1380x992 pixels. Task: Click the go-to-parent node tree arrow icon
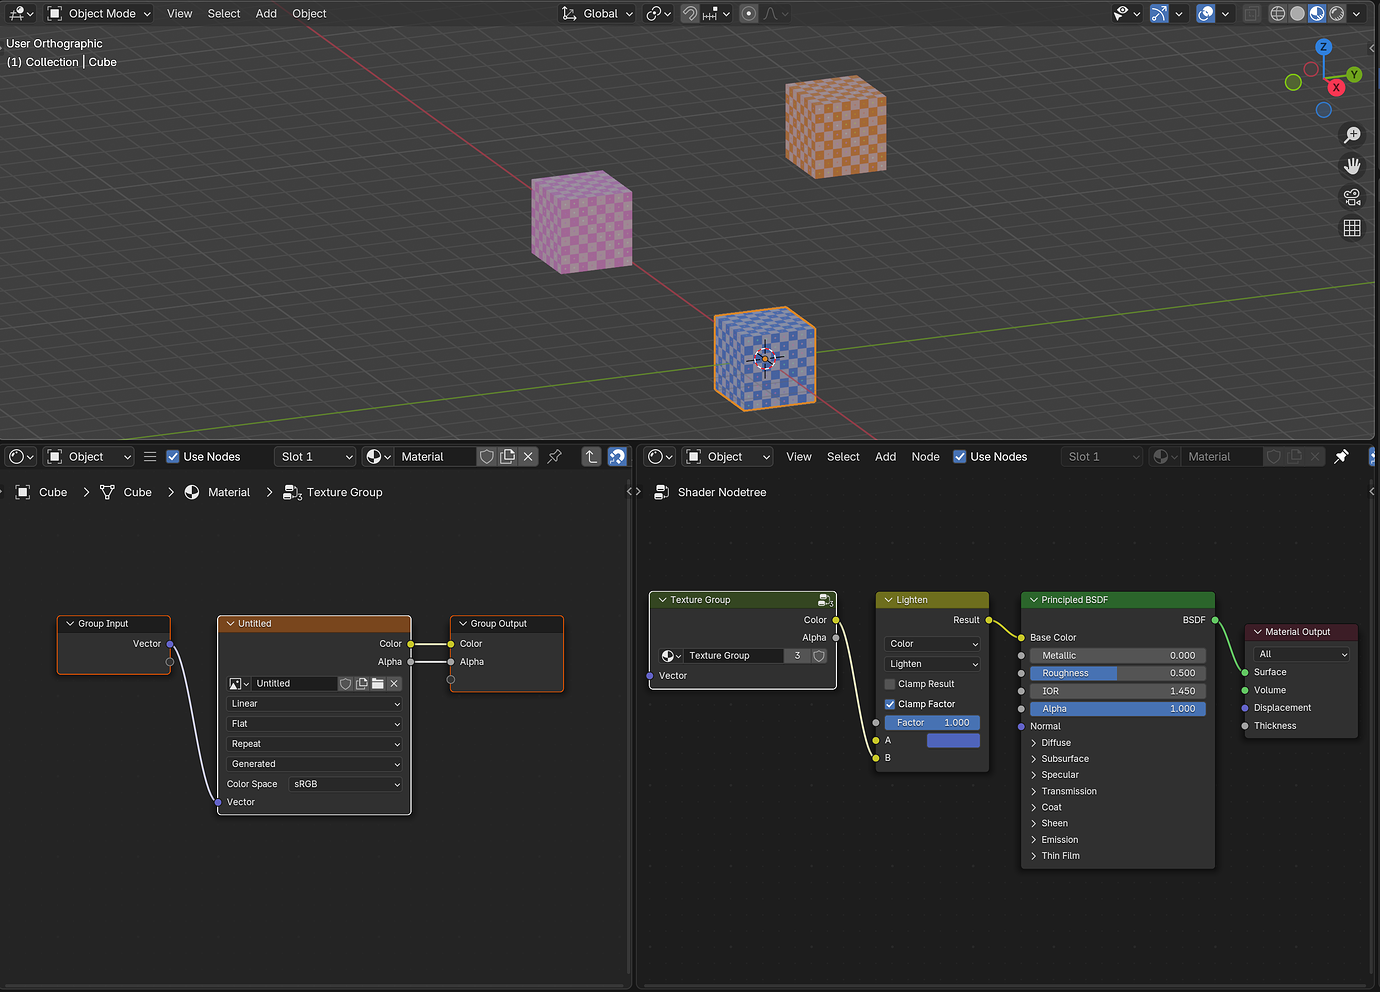tap(592, 456)
